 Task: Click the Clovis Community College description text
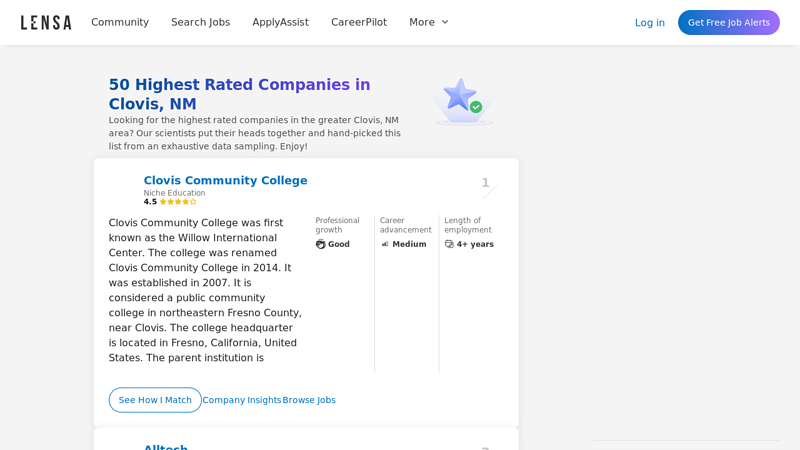pyautogui.click(x=205, y=290)
